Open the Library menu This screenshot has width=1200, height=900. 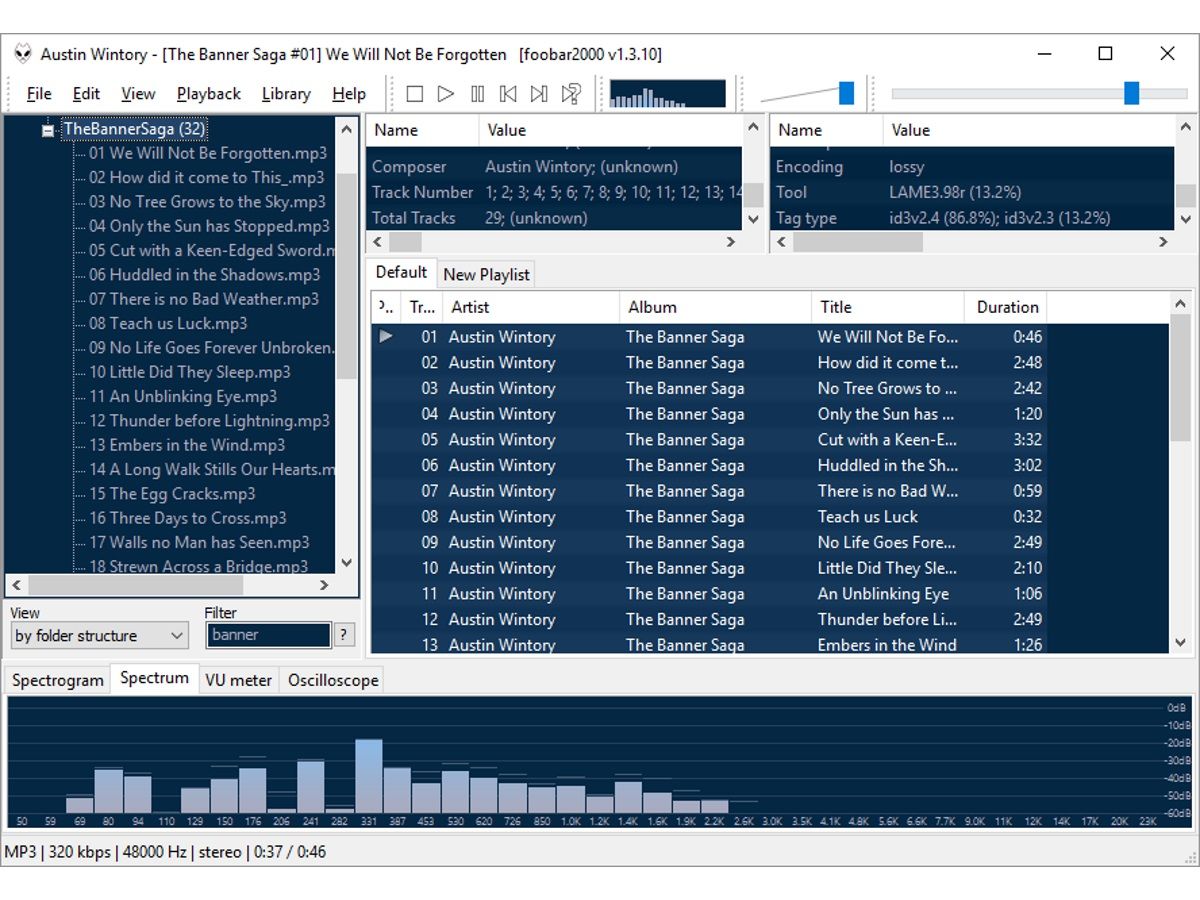(285, 93)
